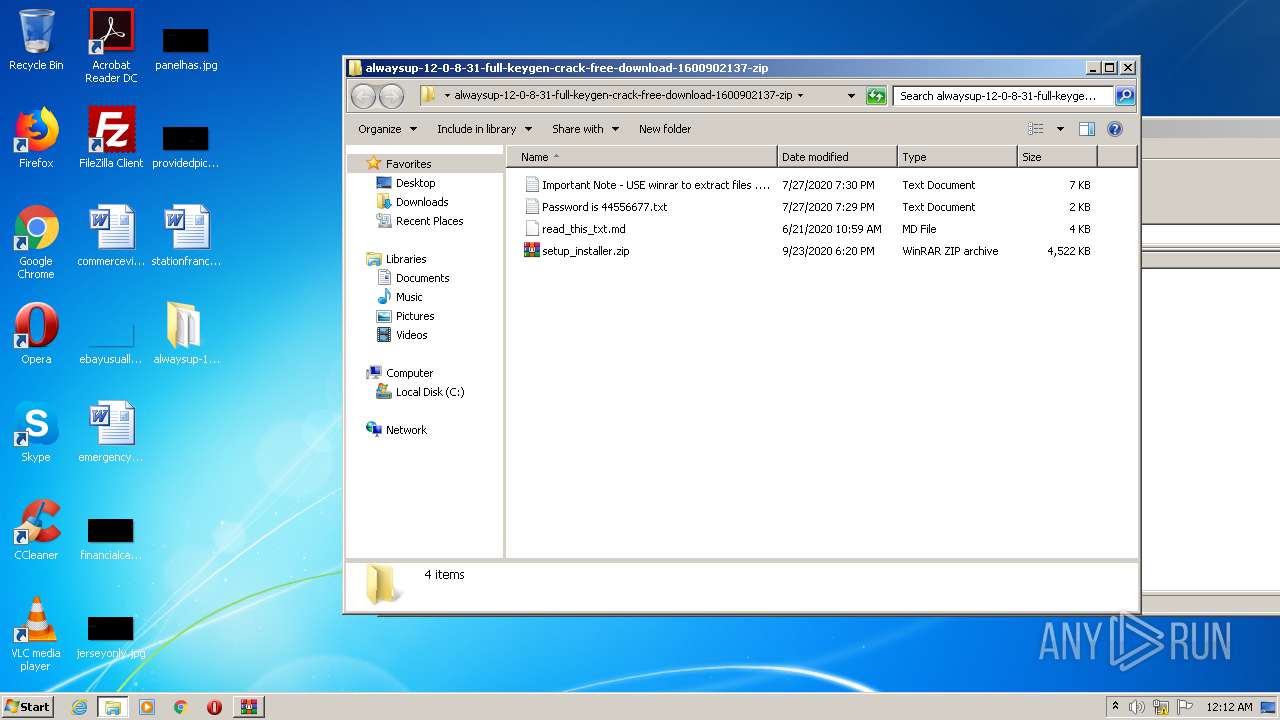Open FileZilla Client desktop shortcut
The width and height of the screenshot is (1280, 720).
[x=111, y=138]
